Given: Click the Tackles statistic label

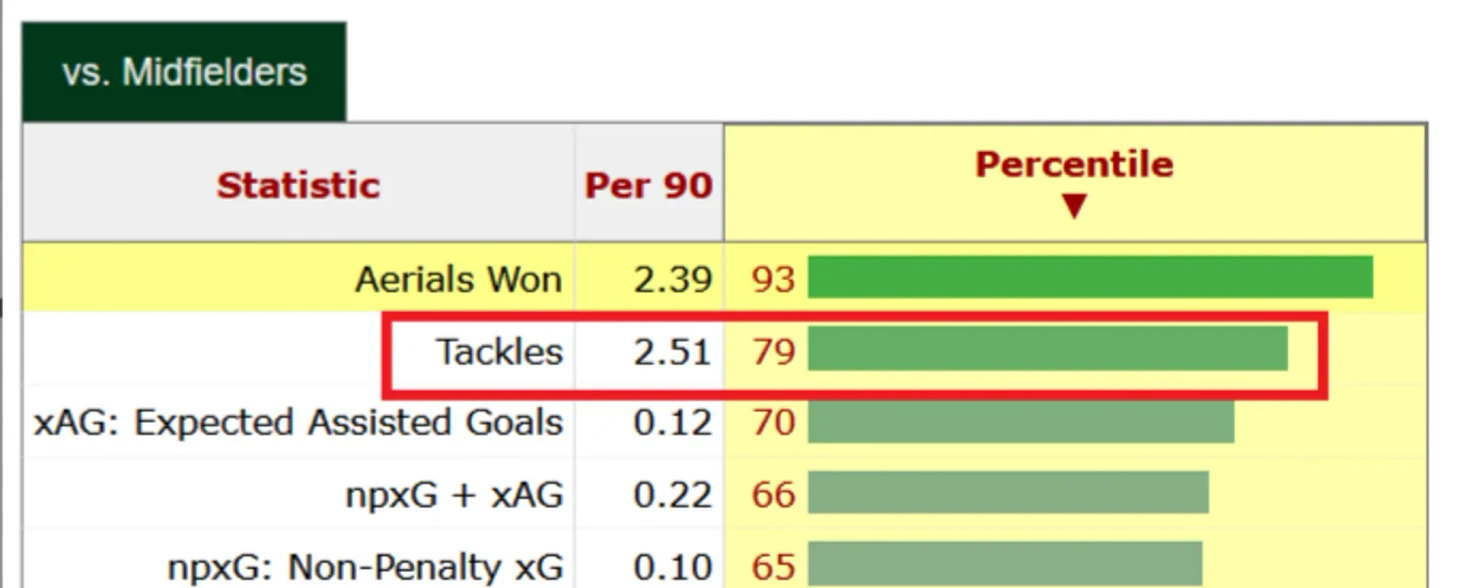Looking at the screenshot, I should tap(499, 352).
